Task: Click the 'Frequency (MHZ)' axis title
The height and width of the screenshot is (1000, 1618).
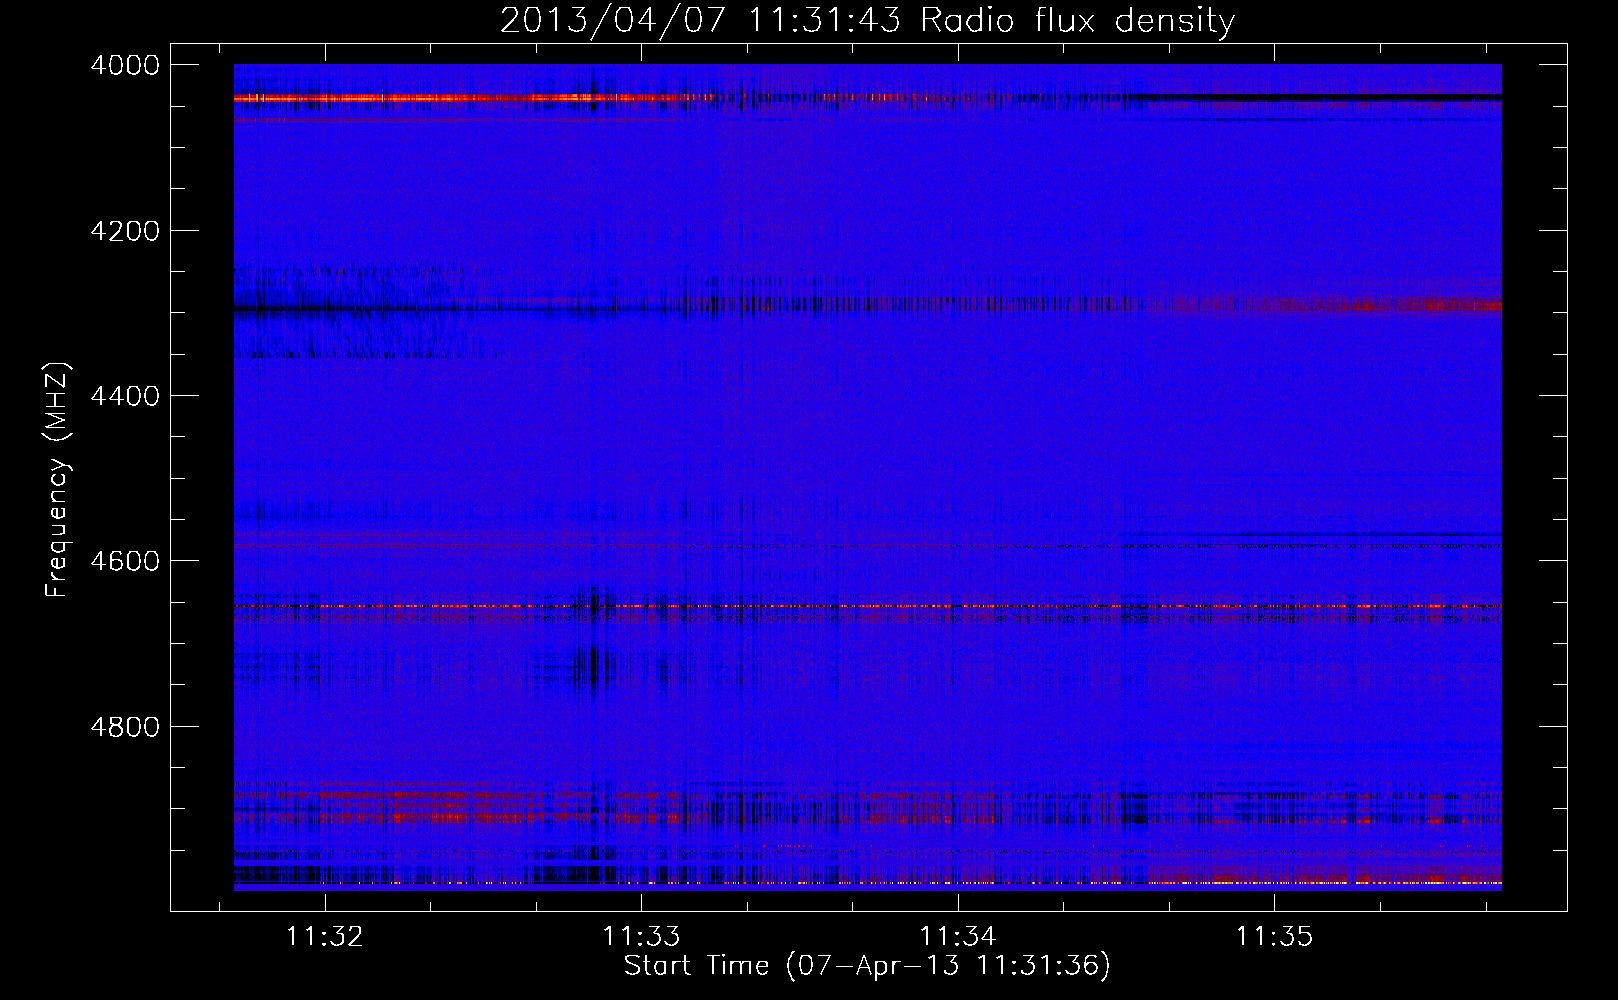Action: pyautogui.click(x=57, y=480)
